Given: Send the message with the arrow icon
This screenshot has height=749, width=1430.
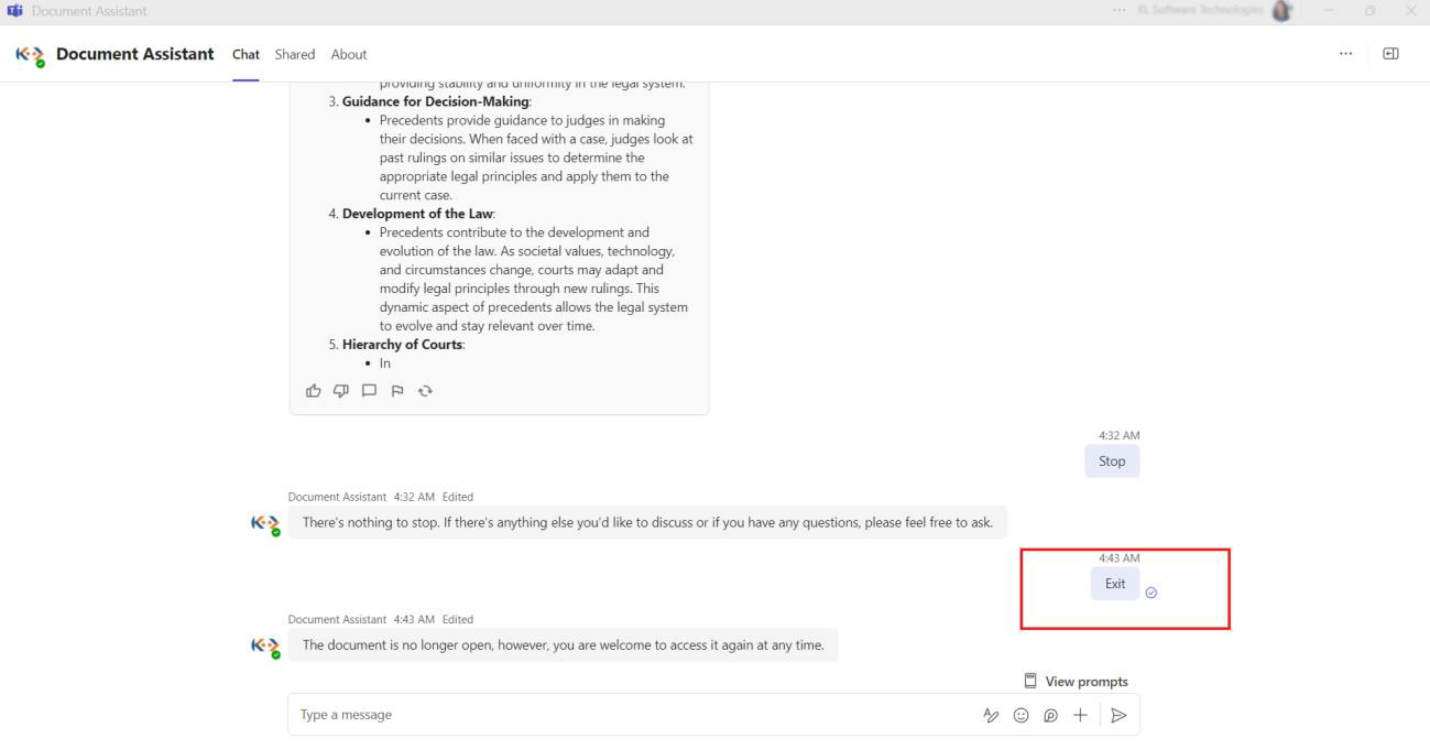Looking at the screenshot, I should (x=1119, y=715).
